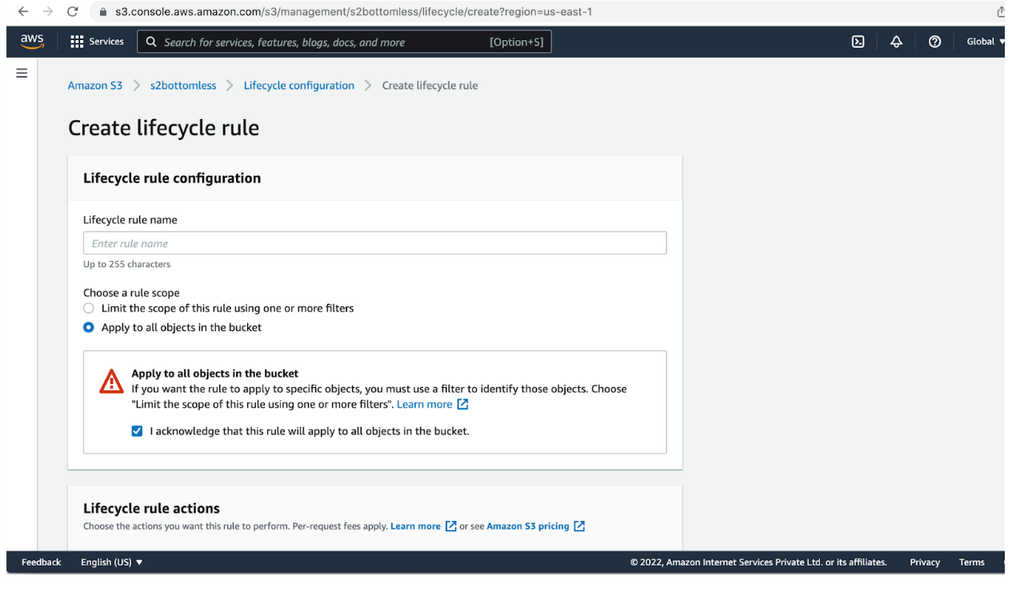Go back in the browser
This screenshot has height=592, width=1024.
click(23, 12)
